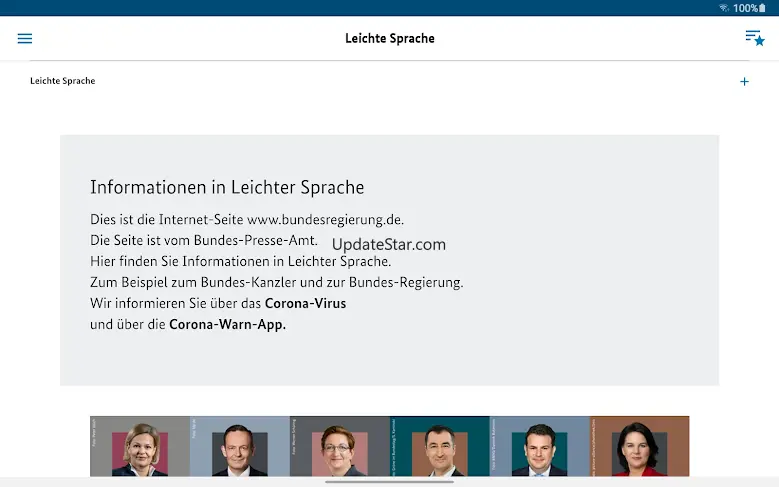Open the starred favorites list icon
Screen dimensions: 779x487
pos(754,38)
